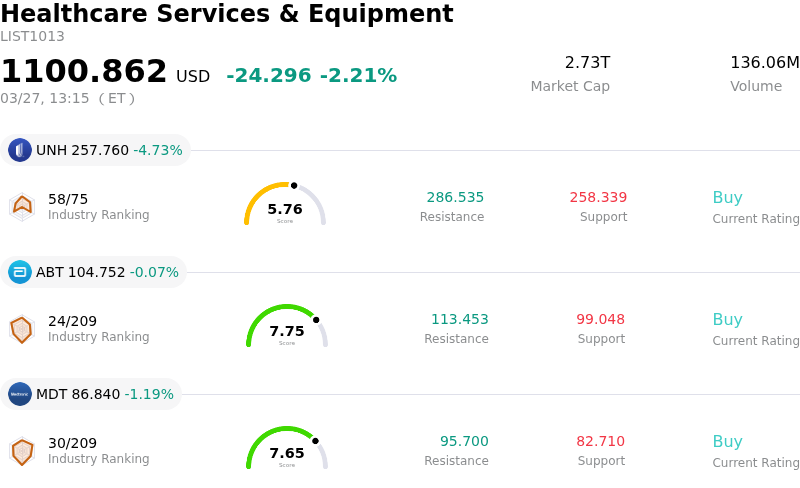Click MDT industry ranking shield icon
Viewport: 800px width, 488px height.
22,451
